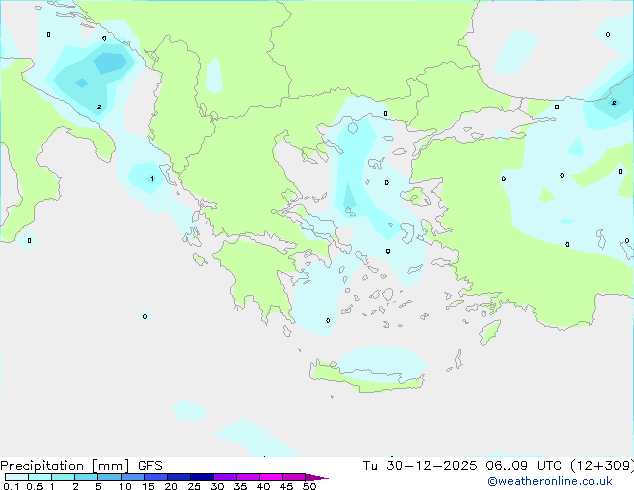The image size is (634, 490).
Task: Click the 0.1 mm lightest cyan legend swatch
Action: [17, 477]
